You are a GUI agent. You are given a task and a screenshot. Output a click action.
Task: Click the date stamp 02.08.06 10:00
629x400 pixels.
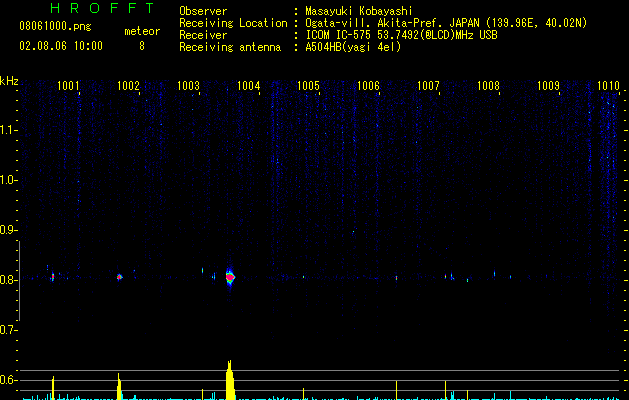coord(61,46)
